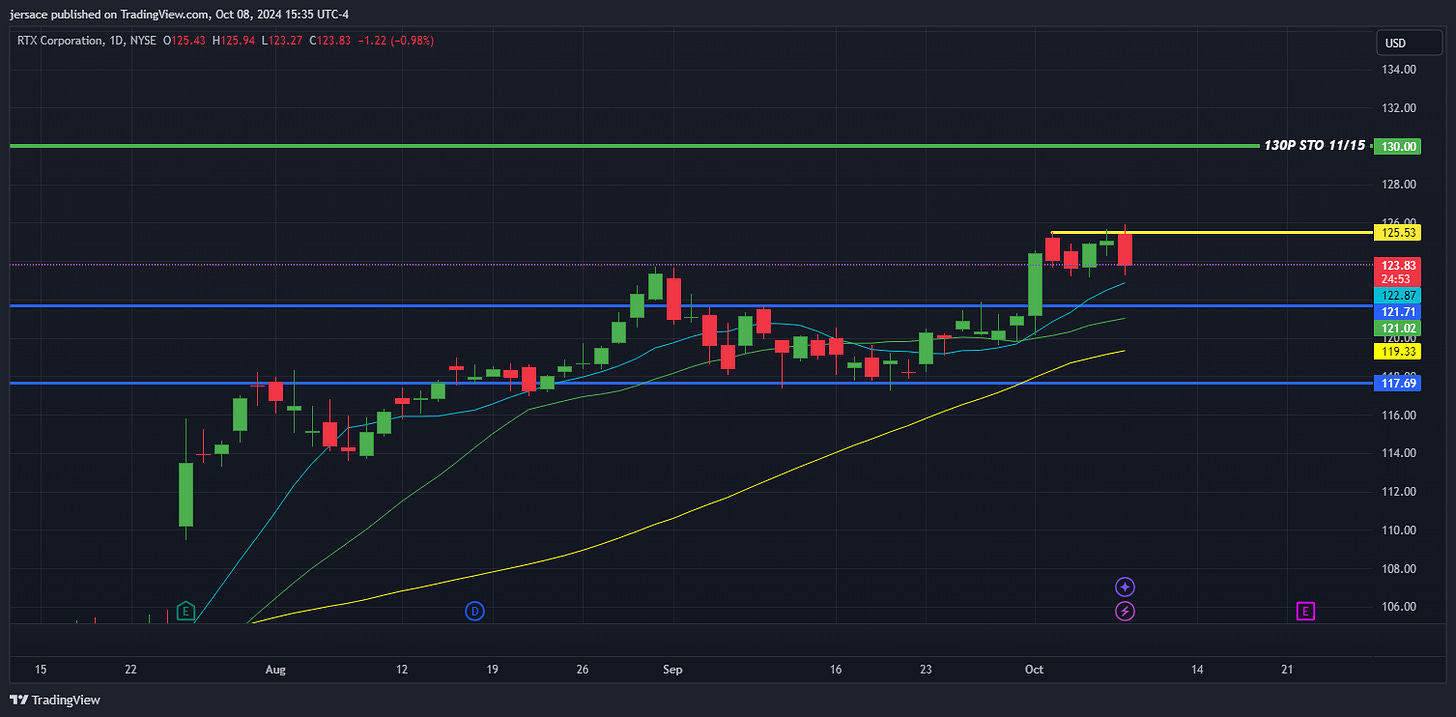Click the 106.00 price axis tick
Image resolution: width=1456 pixels, height=717 pixels.
[x=1398, y=607]
